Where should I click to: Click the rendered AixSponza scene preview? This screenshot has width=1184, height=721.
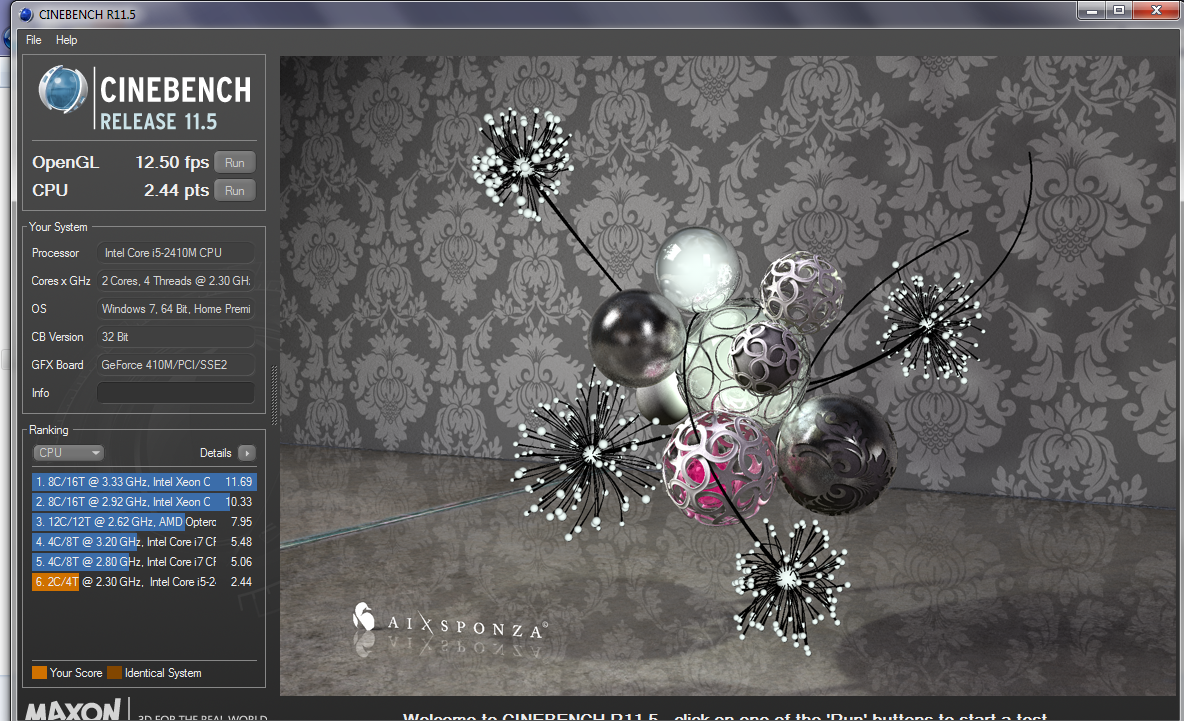728,375
